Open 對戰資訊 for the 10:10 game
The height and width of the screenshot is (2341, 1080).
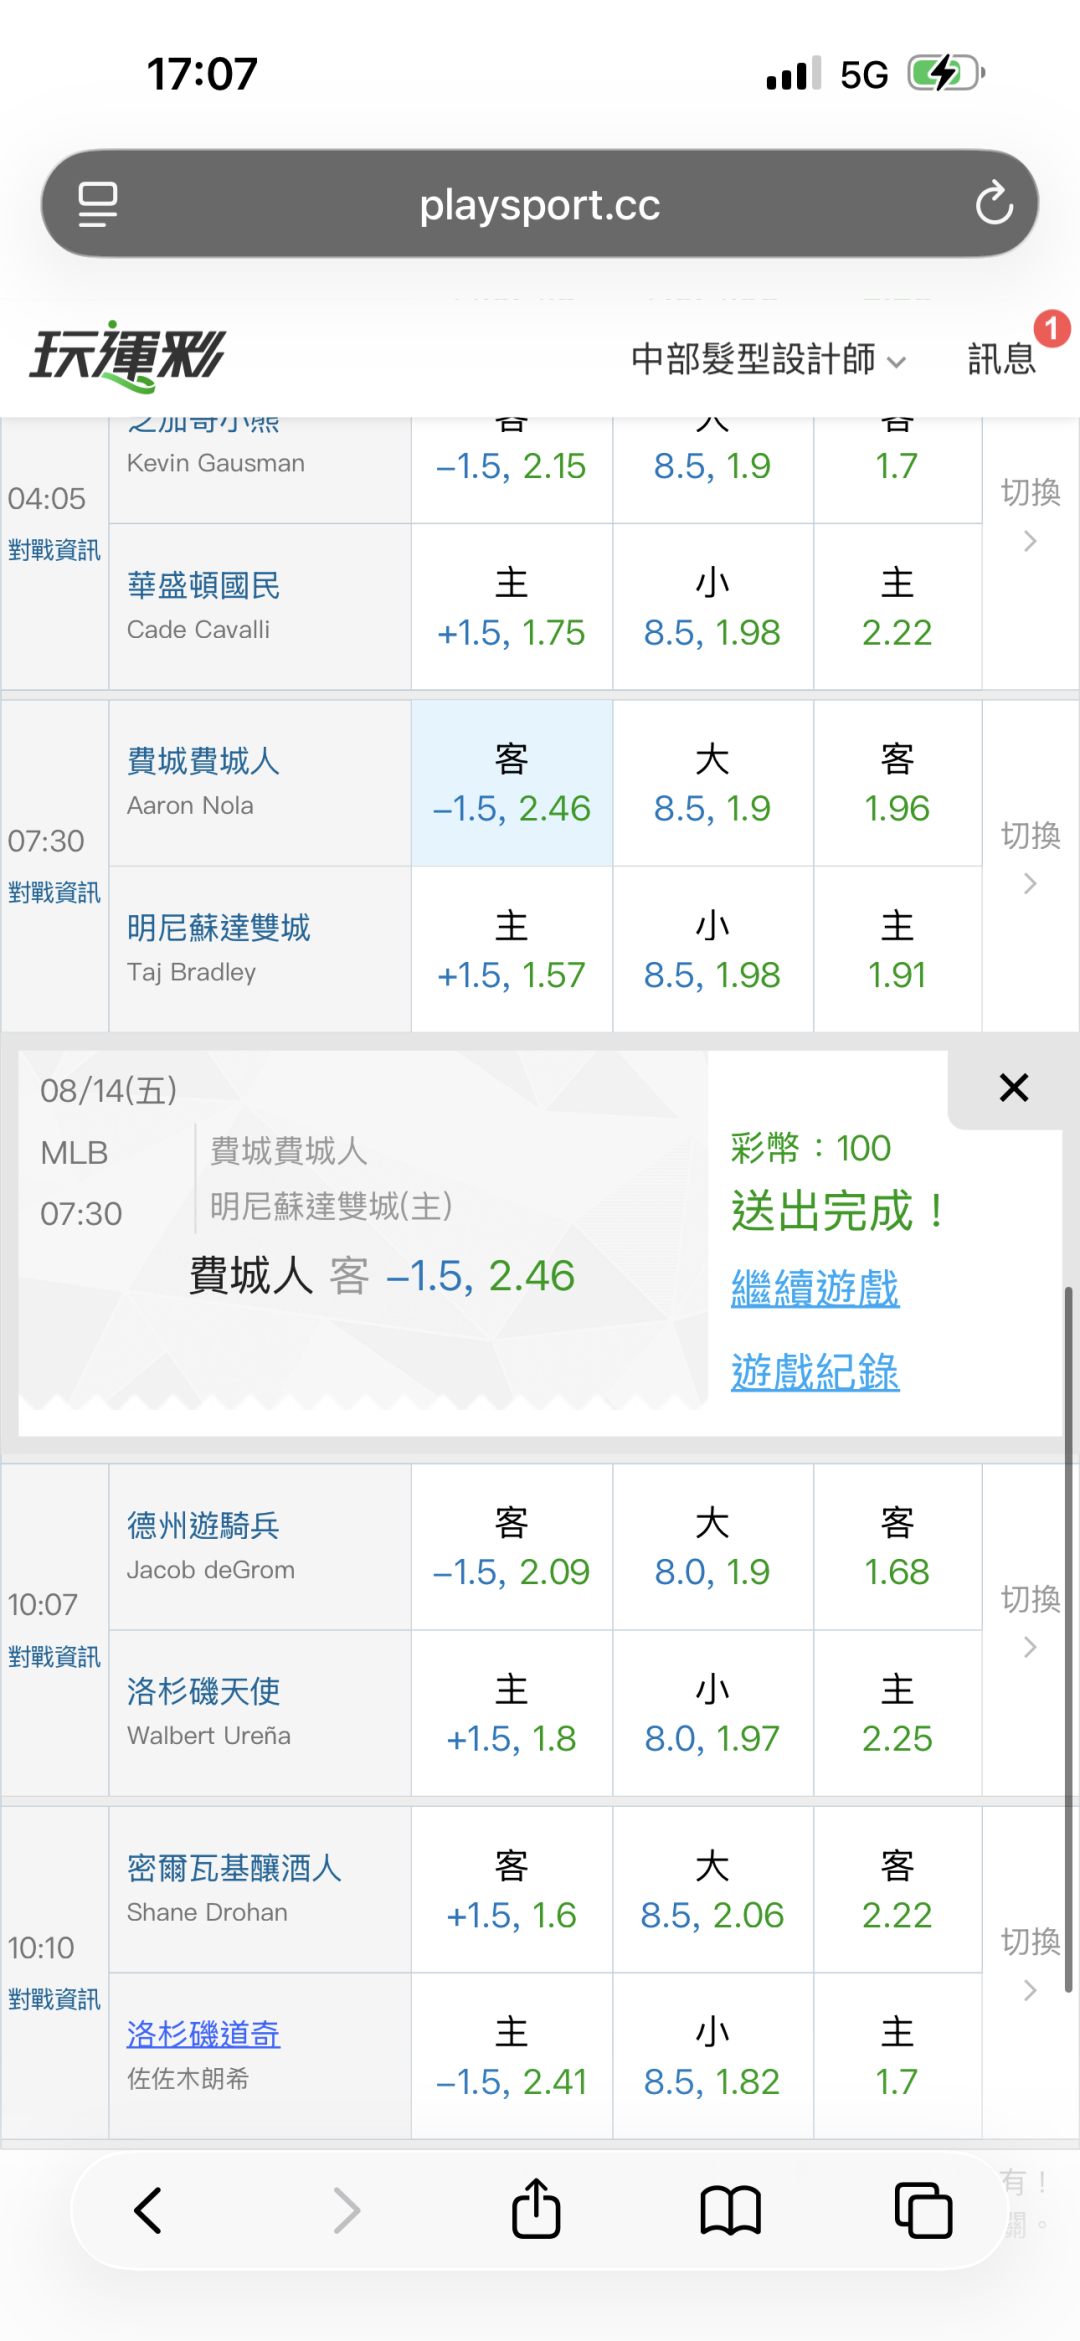point(54,1999)
